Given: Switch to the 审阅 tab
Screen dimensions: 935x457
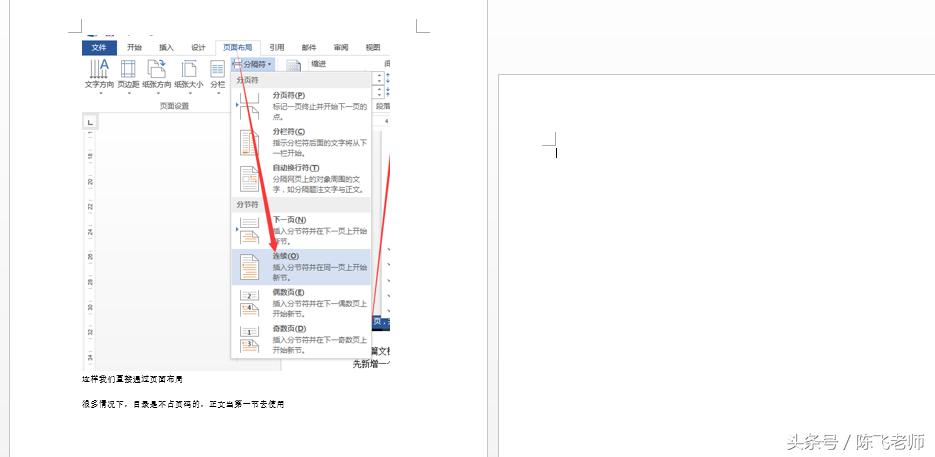Looking at the screenshot, I should [340, 48].
